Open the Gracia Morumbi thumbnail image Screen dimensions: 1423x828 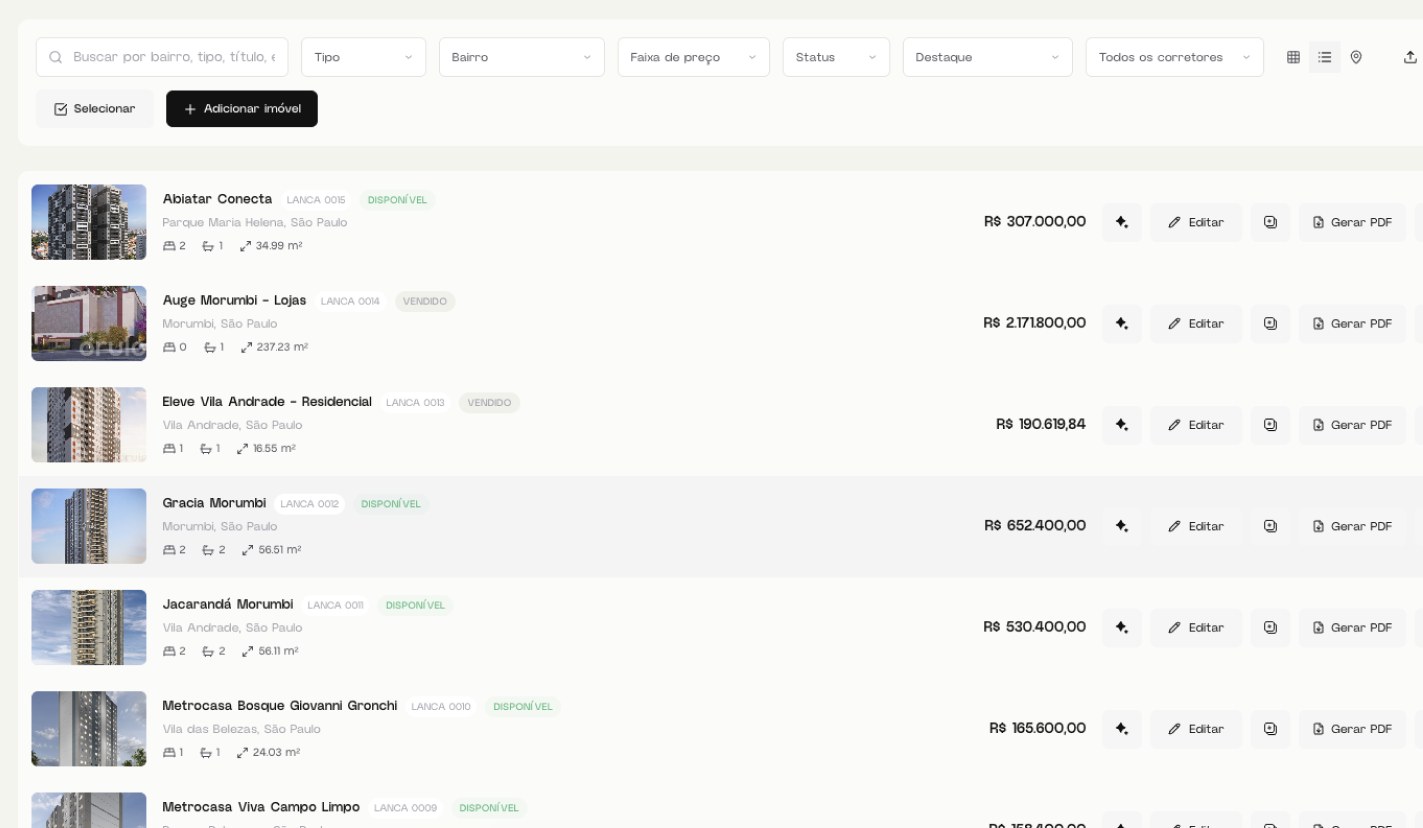pyautogui.click(x=89, y=526)
